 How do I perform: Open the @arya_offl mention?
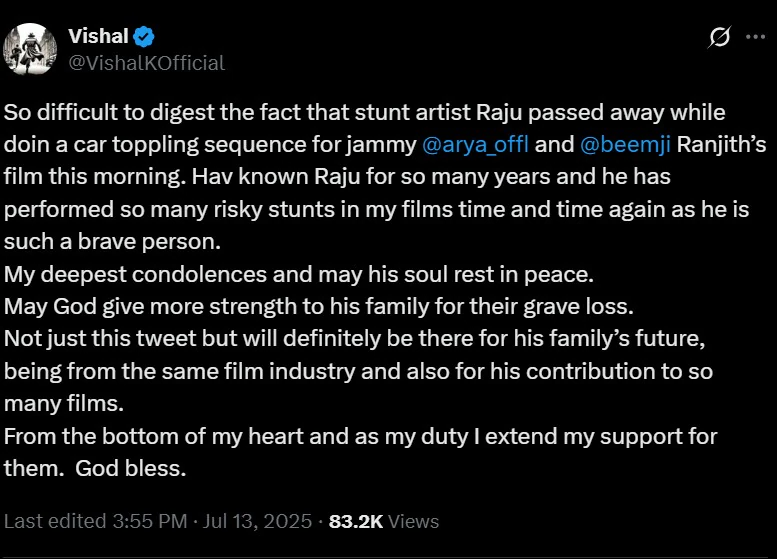476,144
